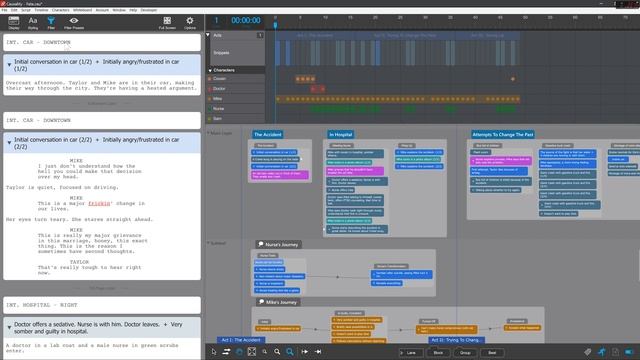Click the blue panel icon at bottom-right corner
Image resolution: width=640 pixels, height=360 pixels.
point(629,352)
